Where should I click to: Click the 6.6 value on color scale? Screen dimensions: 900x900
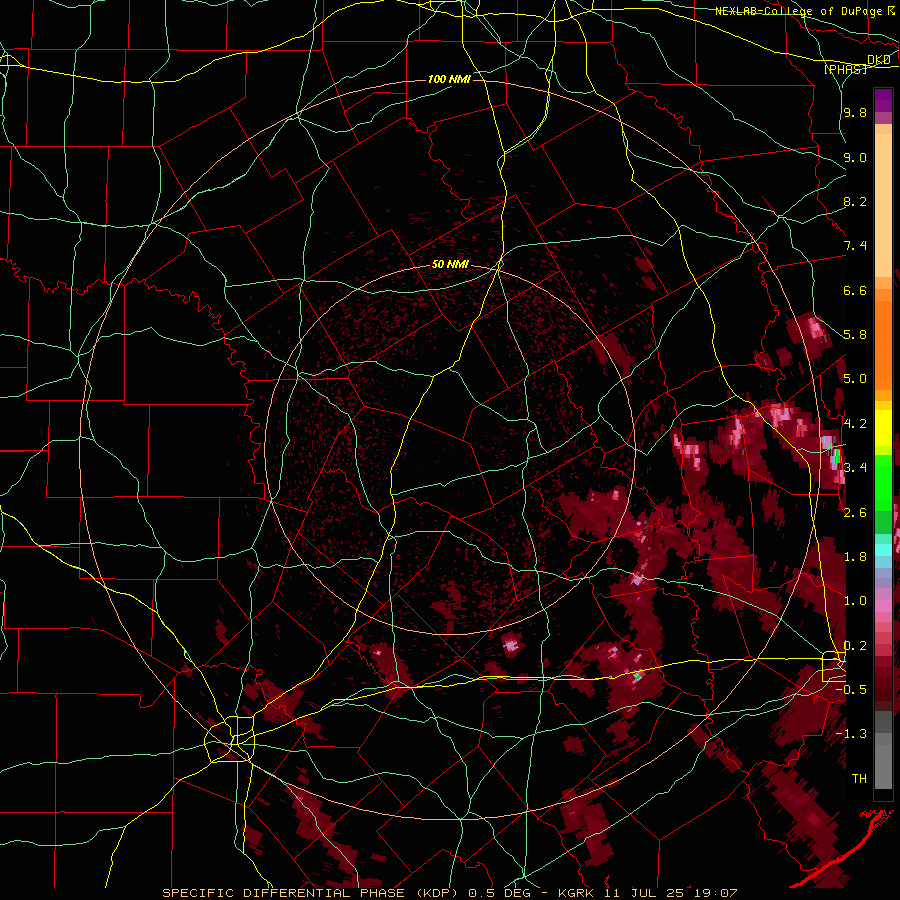855,291
